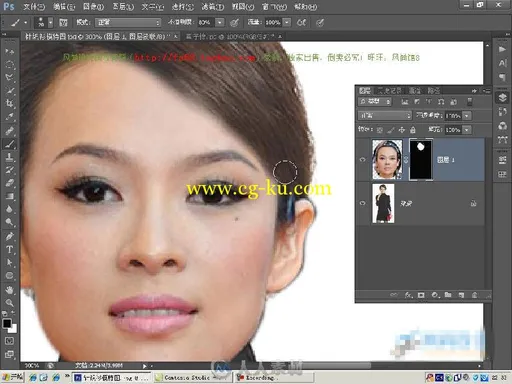Open the layer blend mode dropdown

click(x=385, y=116)
